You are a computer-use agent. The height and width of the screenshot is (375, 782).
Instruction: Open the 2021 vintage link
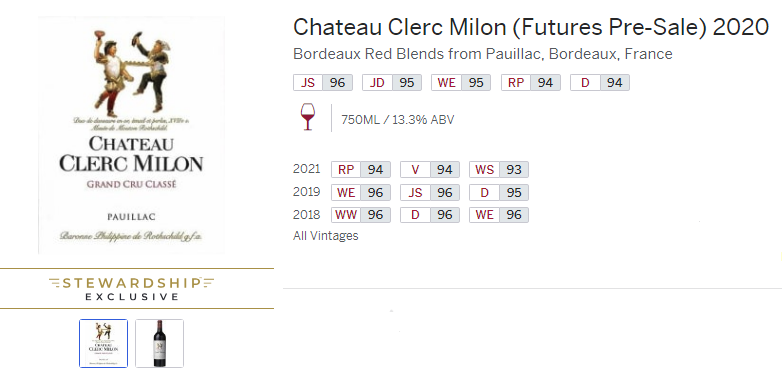(306, 169)
